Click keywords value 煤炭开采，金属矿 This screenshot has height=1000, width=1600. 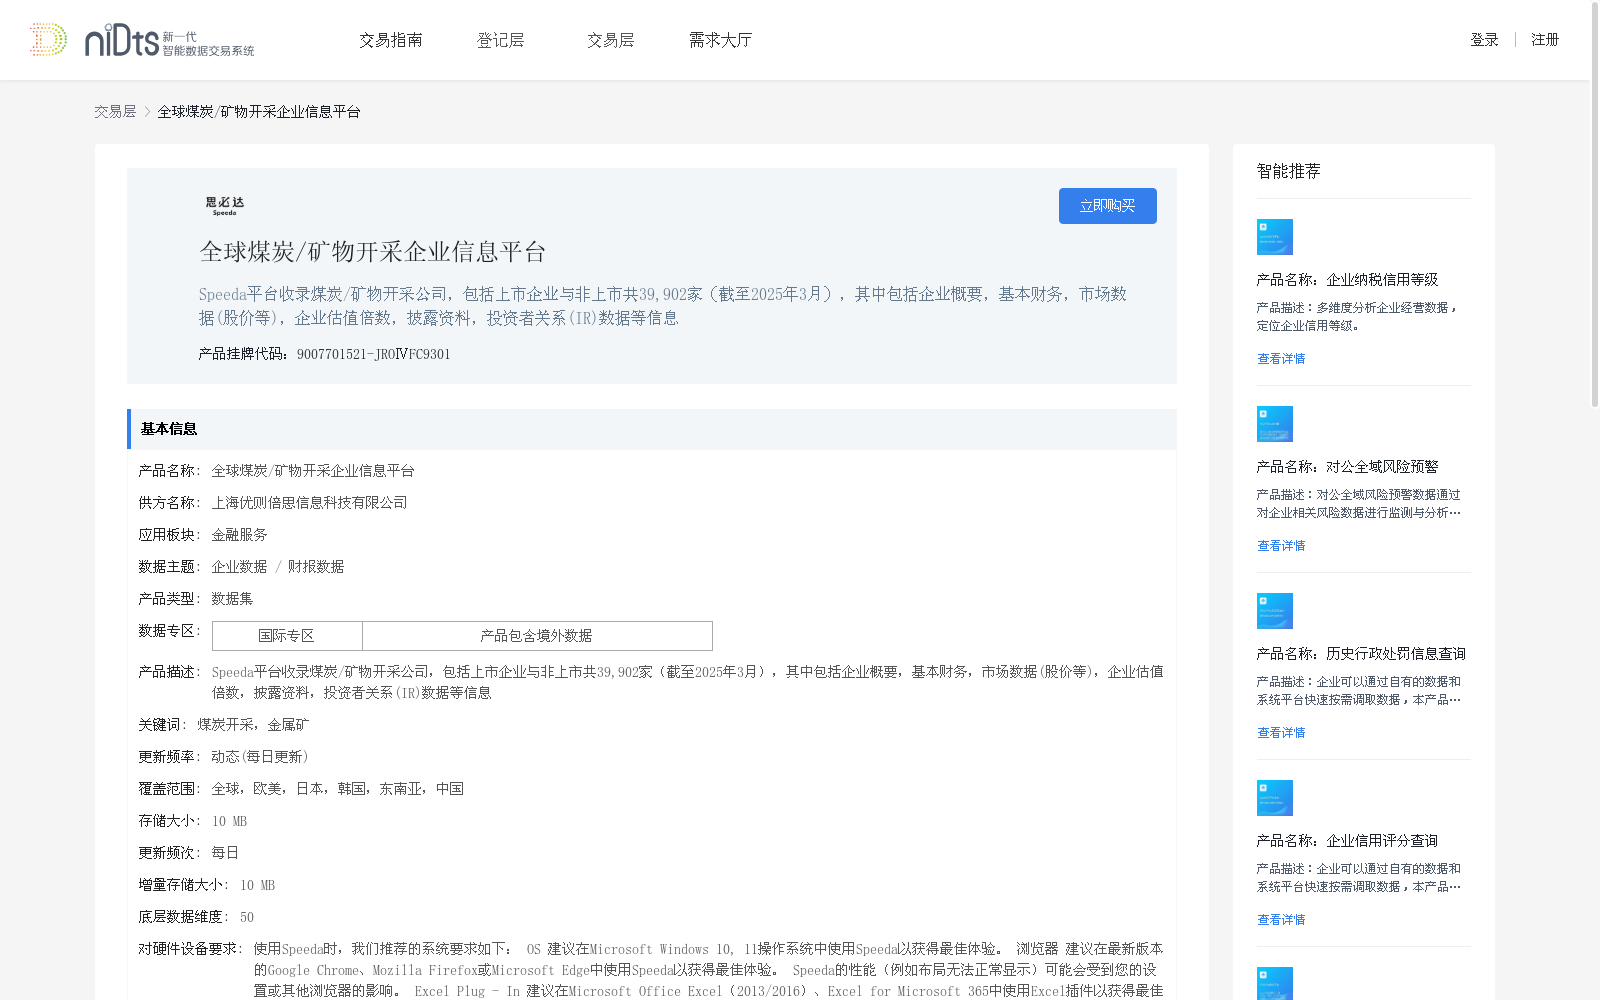coord(253,725)
